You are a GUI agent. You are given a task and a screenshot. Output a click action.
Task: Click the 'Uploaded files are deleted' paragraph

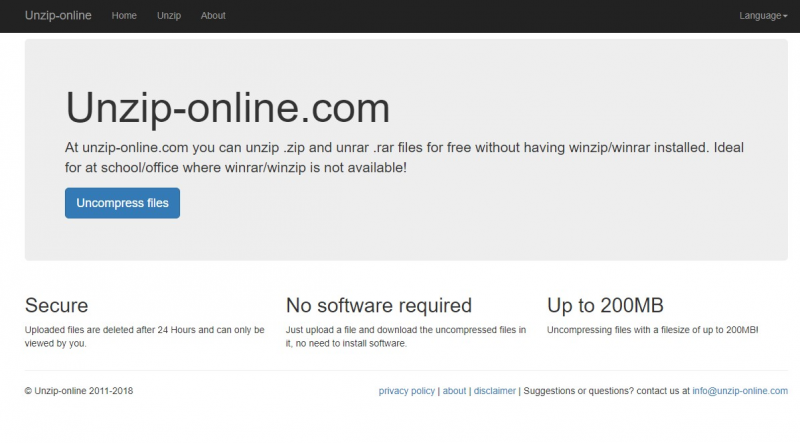pyautogui.click(x=144, y=336)
